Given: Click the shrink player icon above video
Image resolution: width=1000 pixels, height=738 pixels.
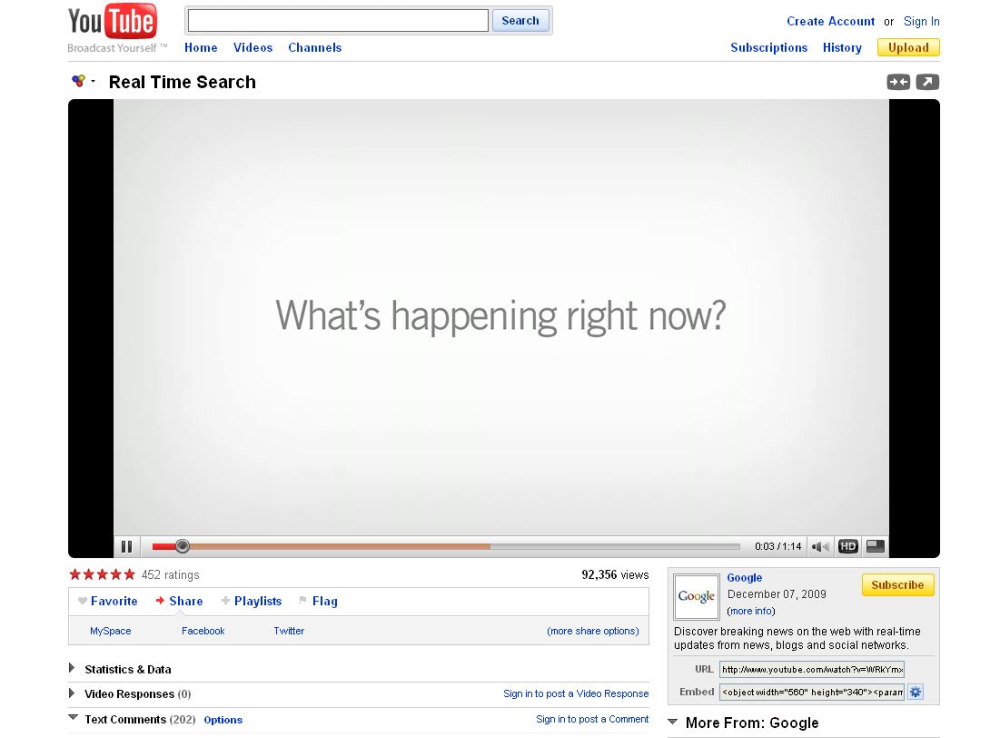Looking at the screenshot, I should 898,82.
